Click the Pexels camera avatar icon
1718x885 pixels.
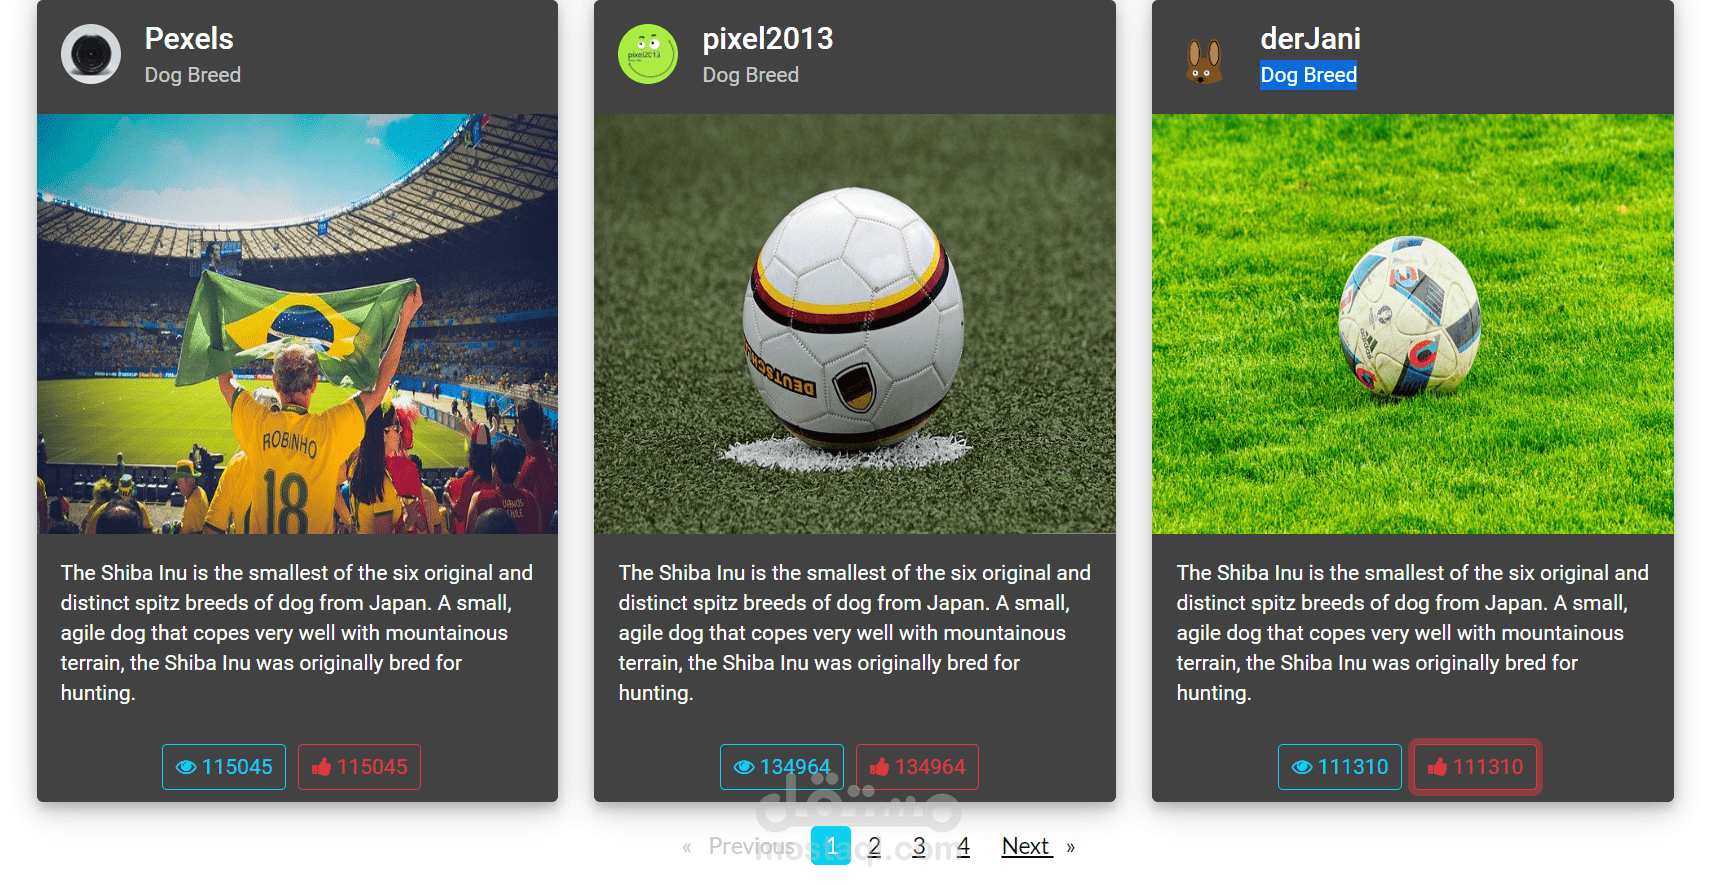coord(91,54)
